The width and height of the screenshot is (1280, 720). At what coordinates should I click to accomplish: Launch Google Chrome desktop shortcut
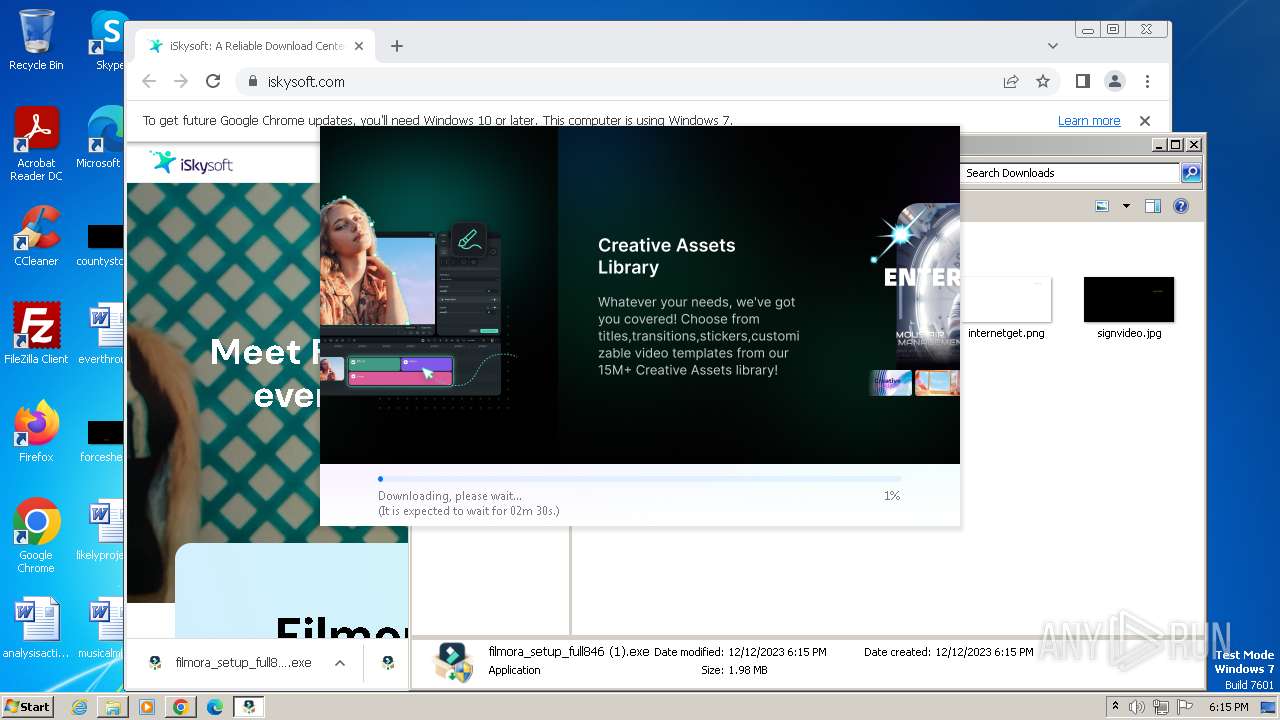[x=36, y=535]
